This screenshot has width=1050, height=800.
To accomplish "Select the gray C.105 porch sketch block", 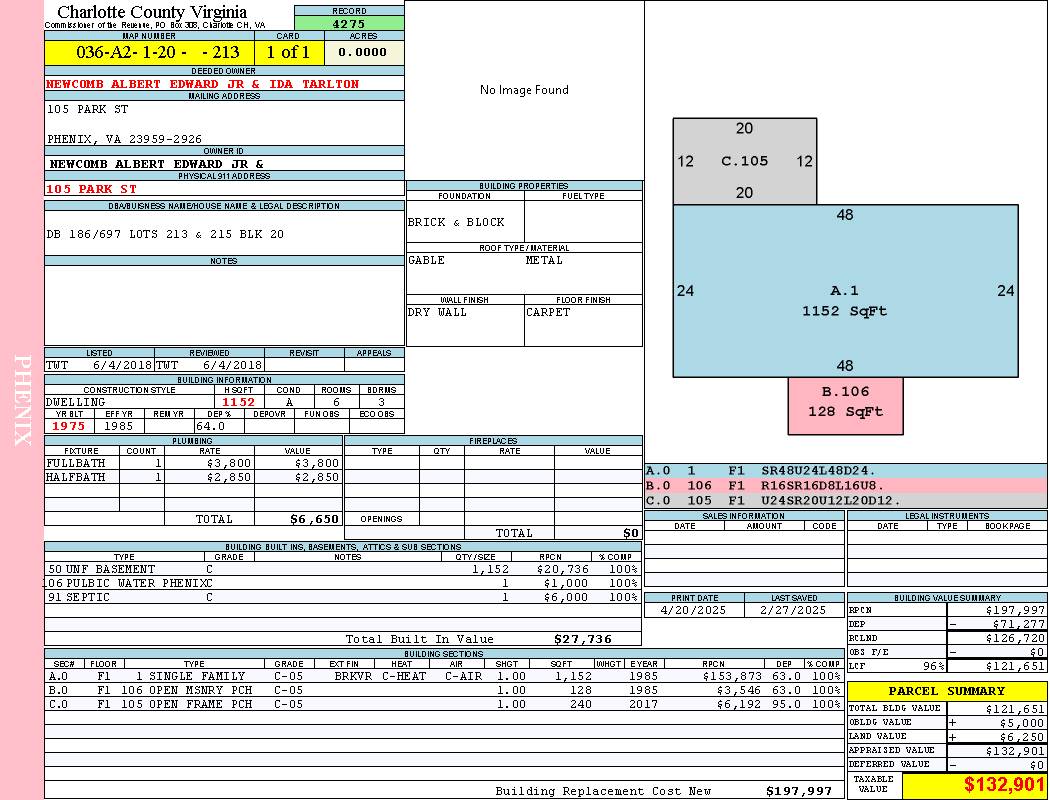I will pos(744,161).
